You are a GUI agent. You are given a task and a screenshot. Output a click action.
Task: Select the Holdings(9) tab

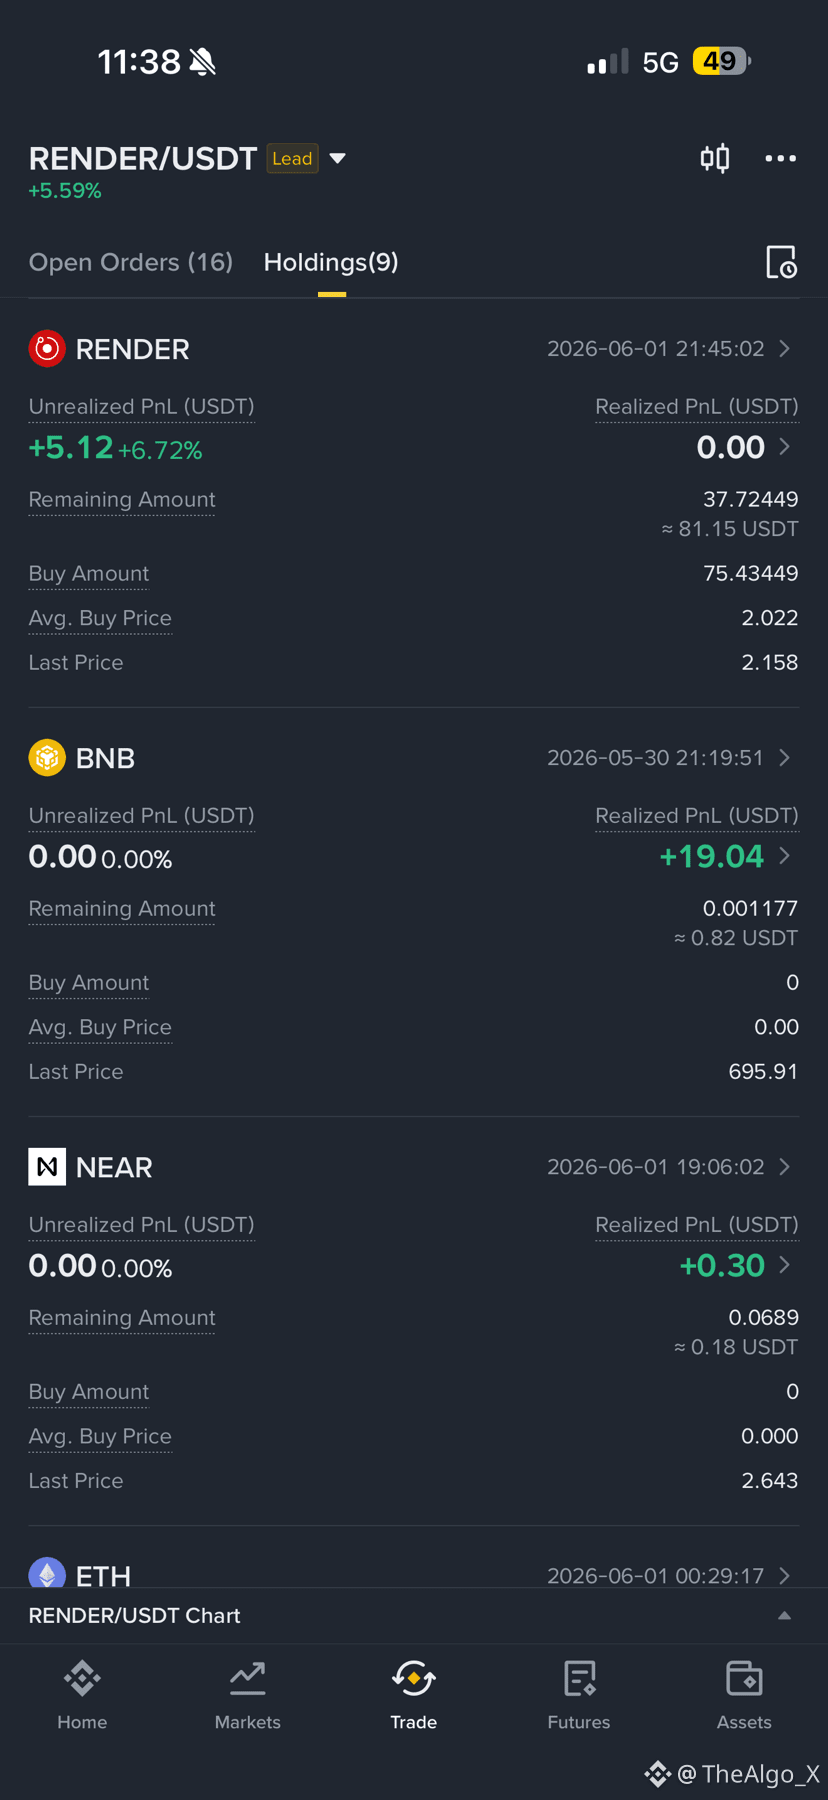(x=331, y=262)
